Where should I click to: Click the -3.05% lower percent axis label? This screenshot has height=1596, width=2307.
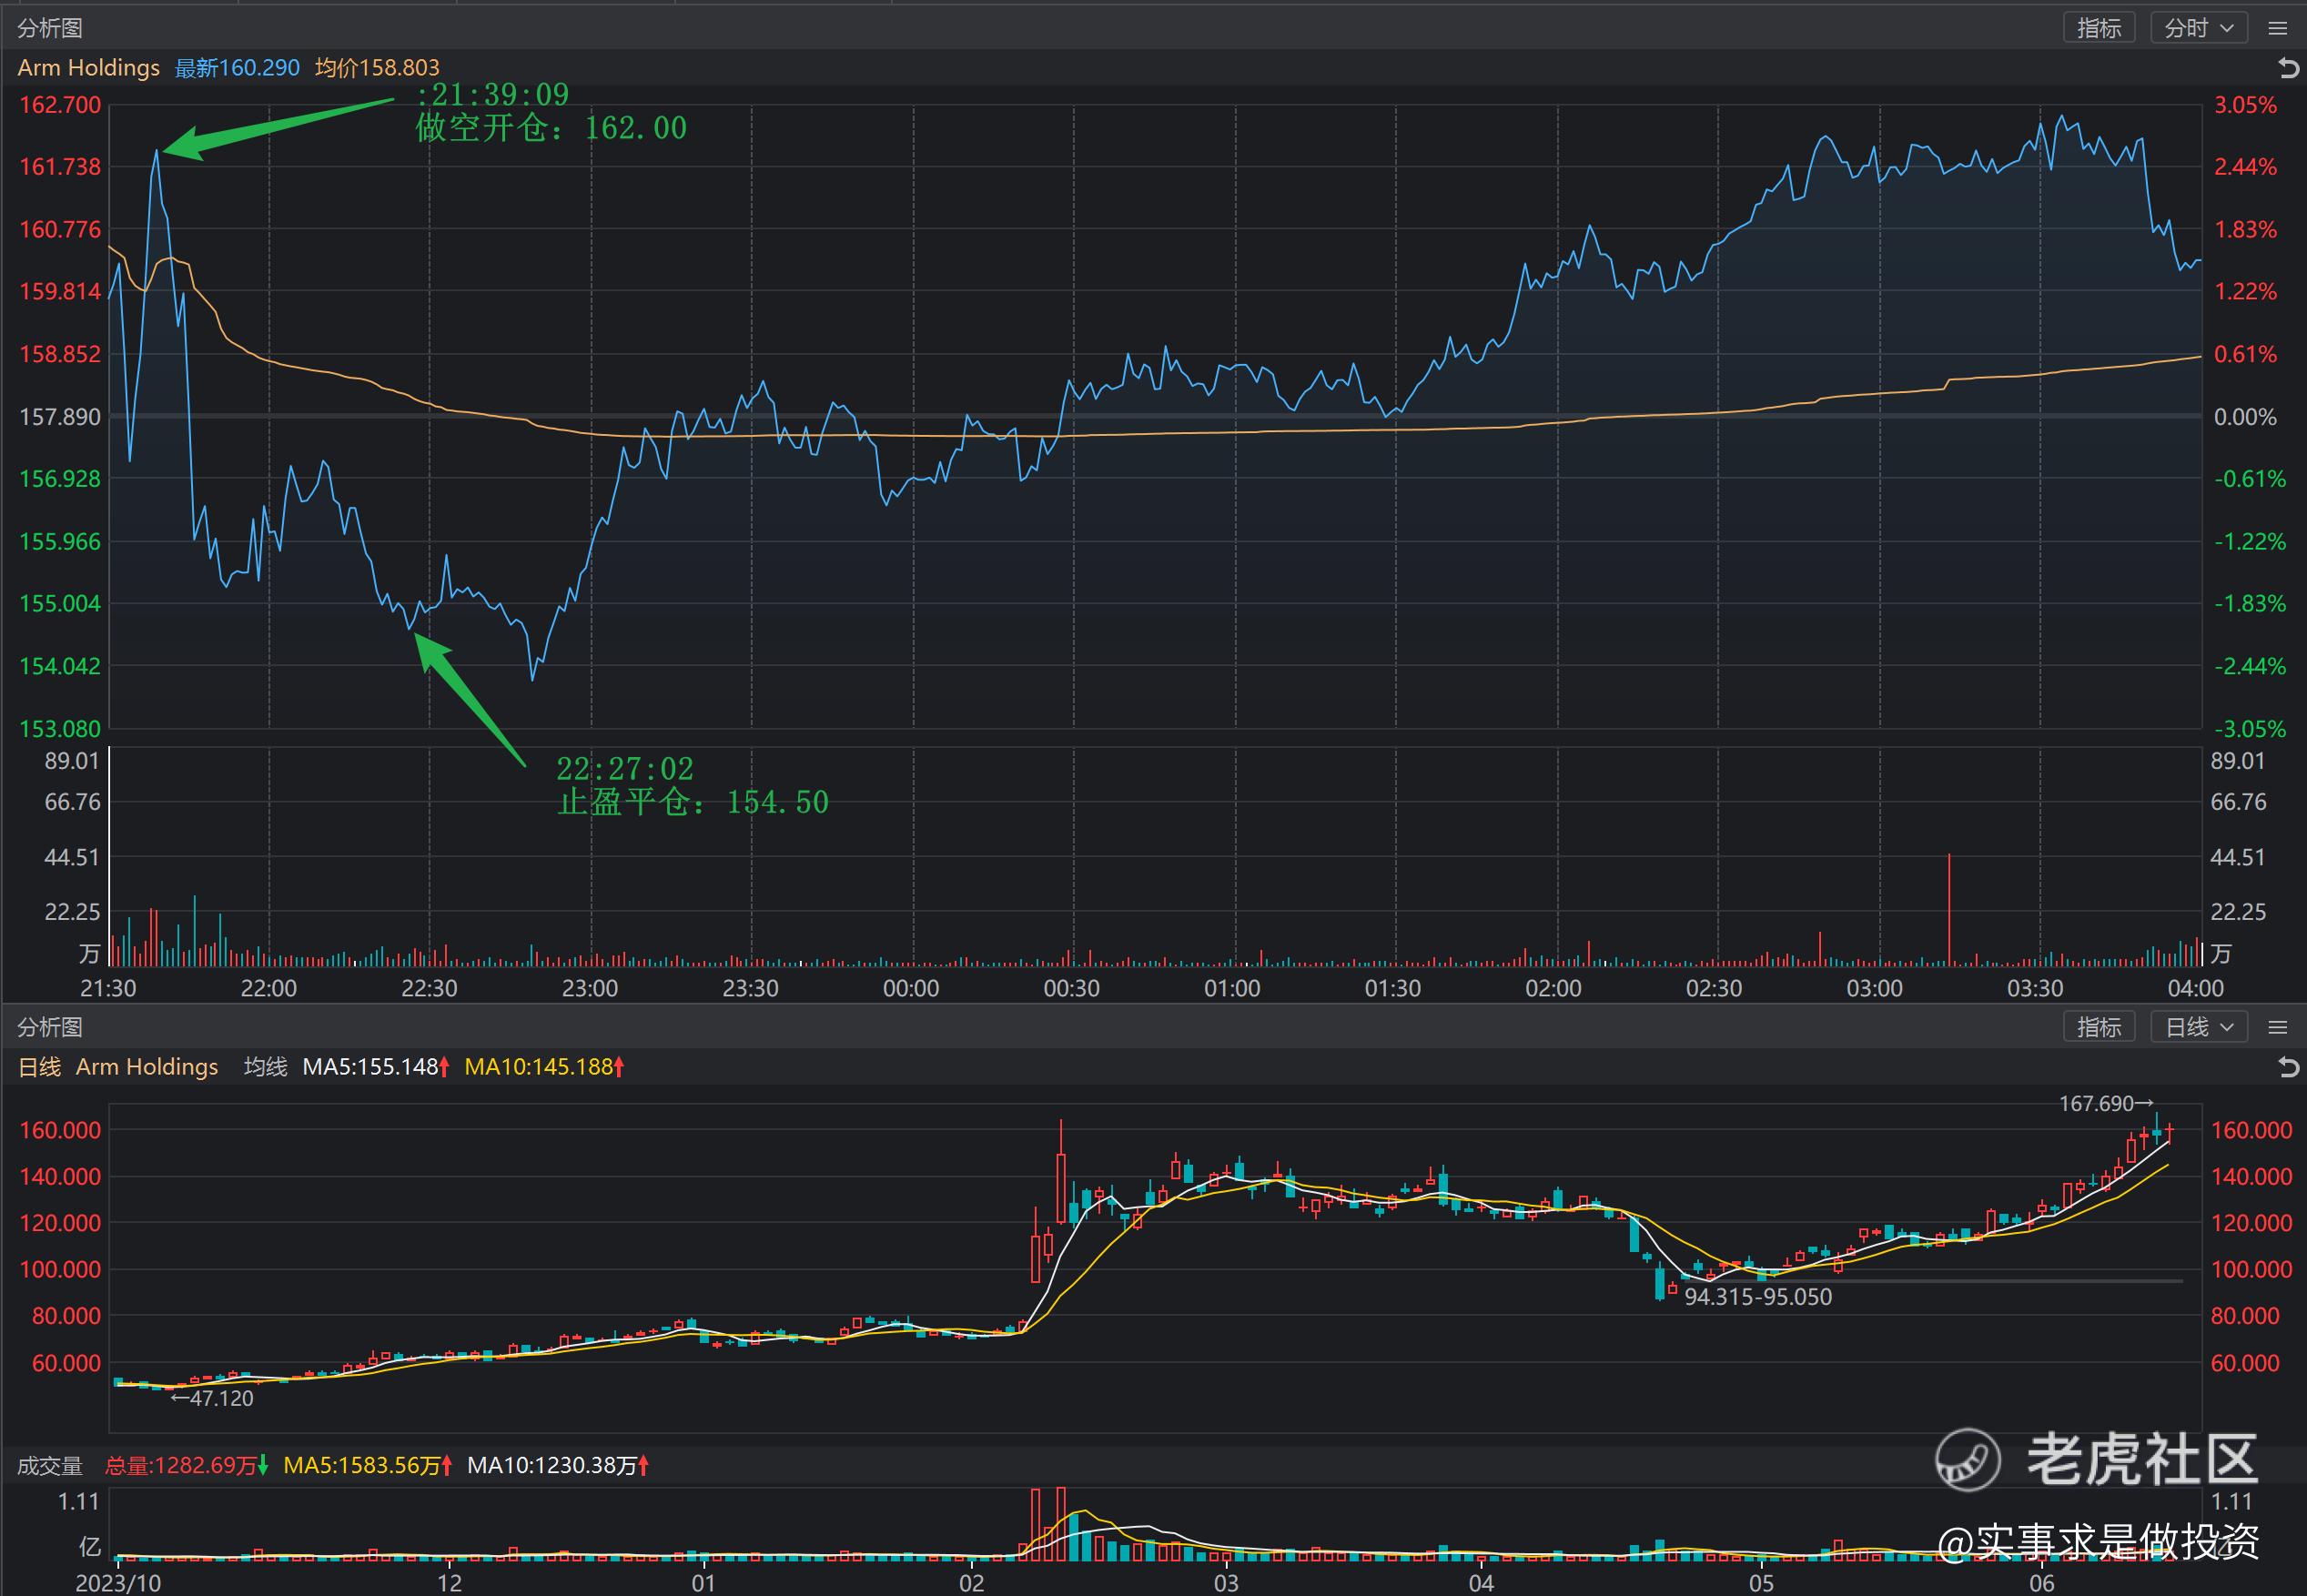click(2250, 729)
